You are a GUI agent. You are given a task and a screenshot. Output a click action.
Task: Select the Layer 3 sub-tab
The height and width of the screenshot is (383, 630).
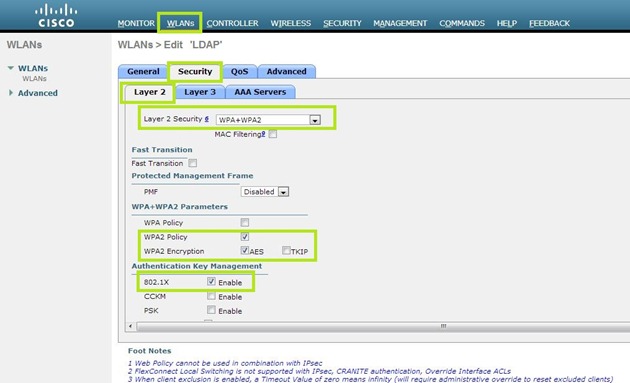[x=200, y=92]
